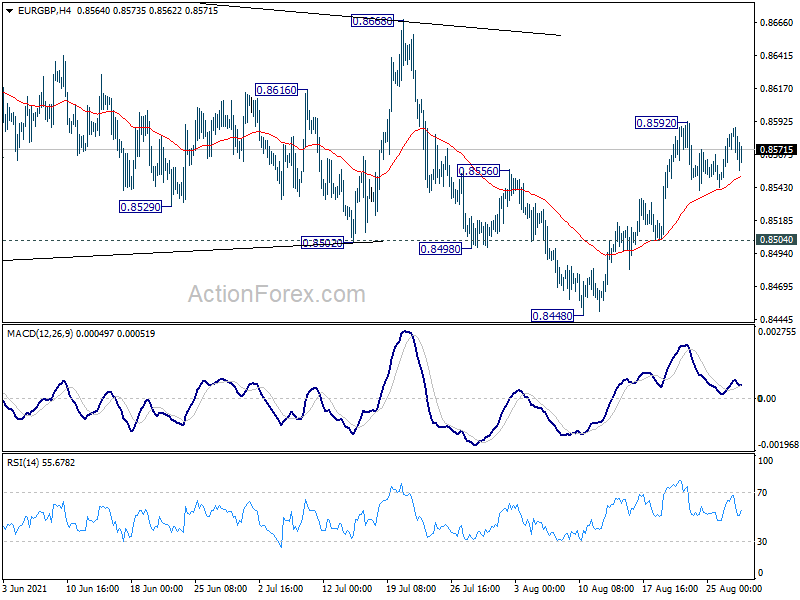Screen dimensions: 800x600
Task: Select the 0.86680 price label
Action: click(x=372, y=21)
